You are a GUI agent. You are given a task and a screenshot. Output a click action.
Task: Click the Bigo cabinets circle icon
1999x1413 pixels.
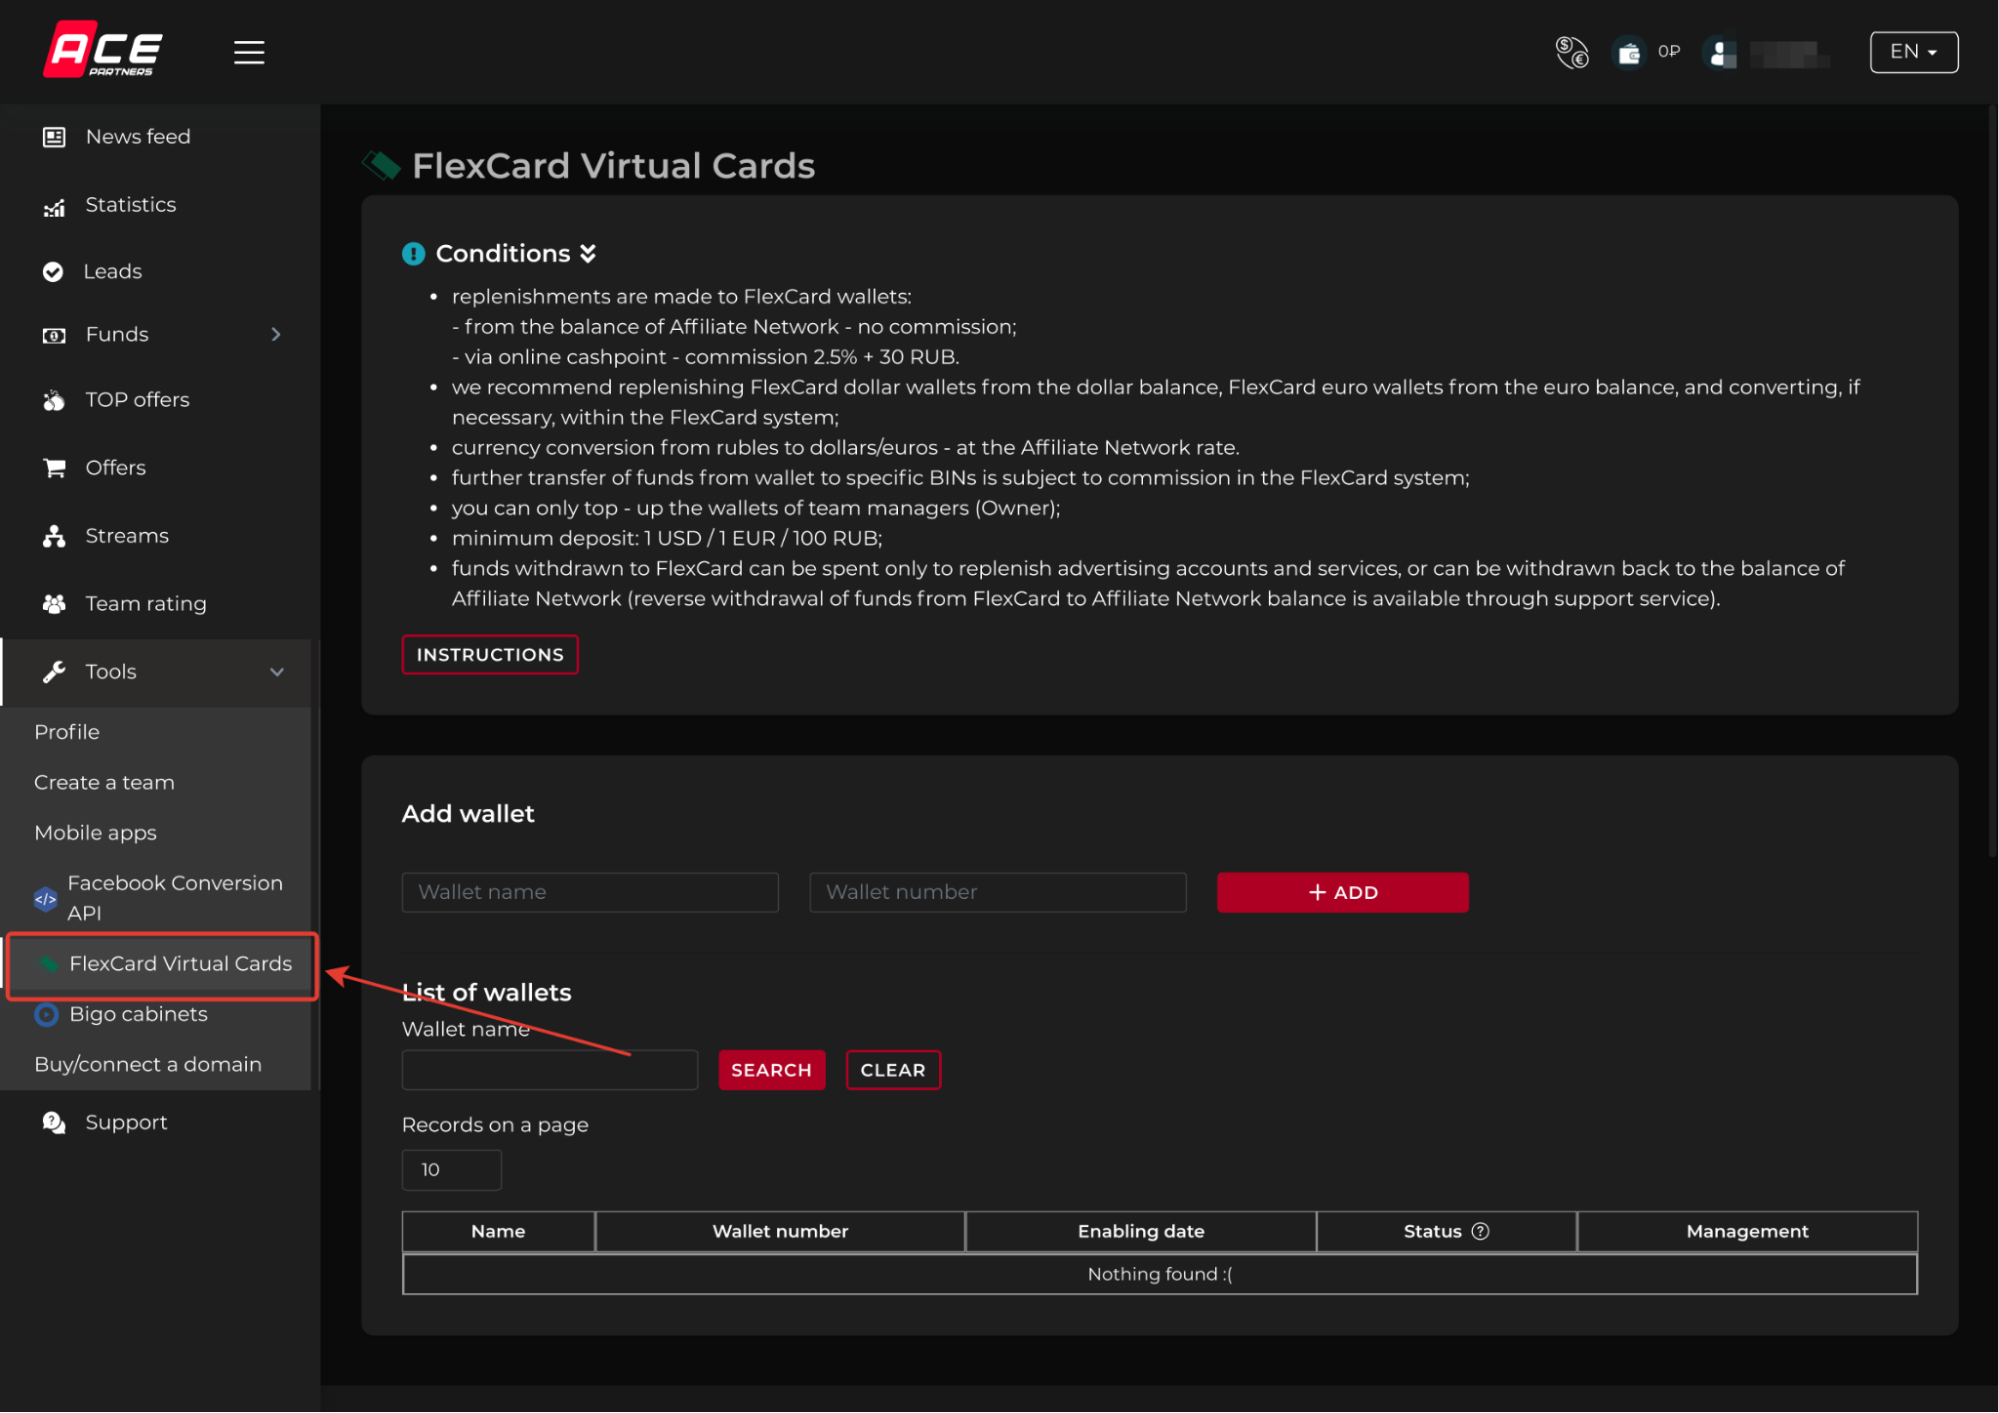(46, 1015)
